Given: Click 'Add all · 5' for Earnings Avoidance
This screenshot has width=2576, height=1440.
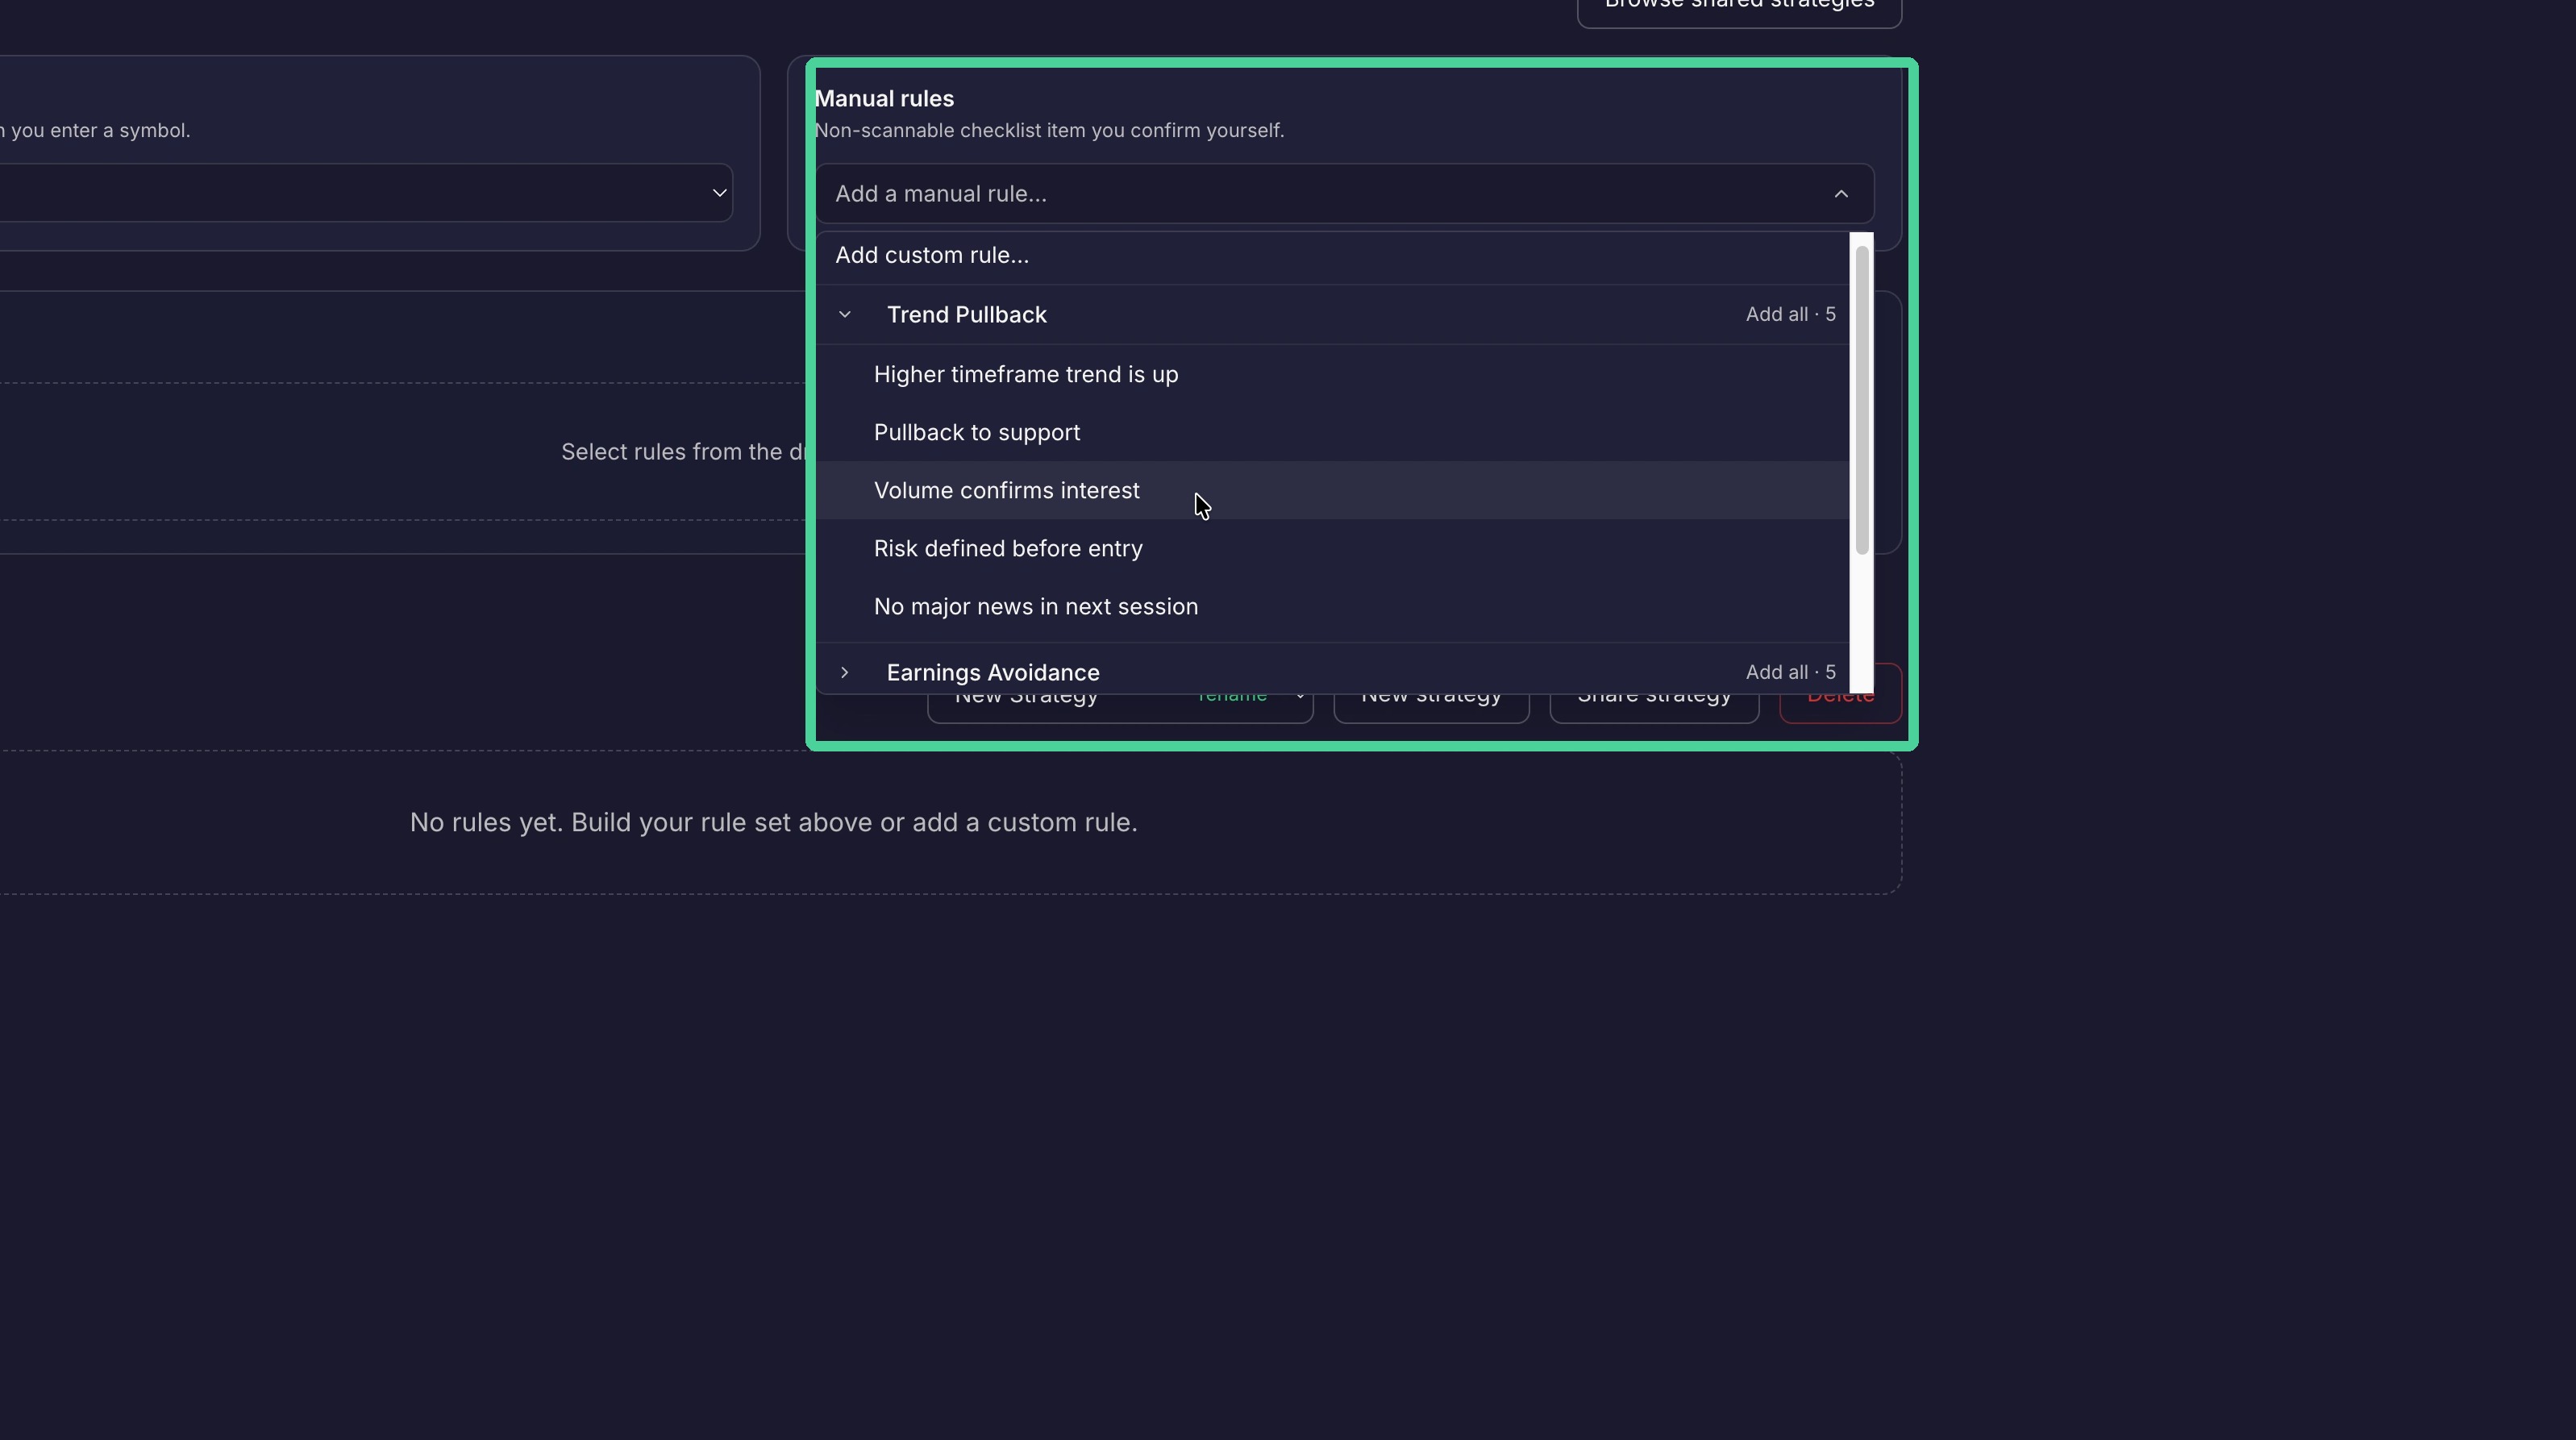Looking at the screenshot, I should tap(1790, 673).
